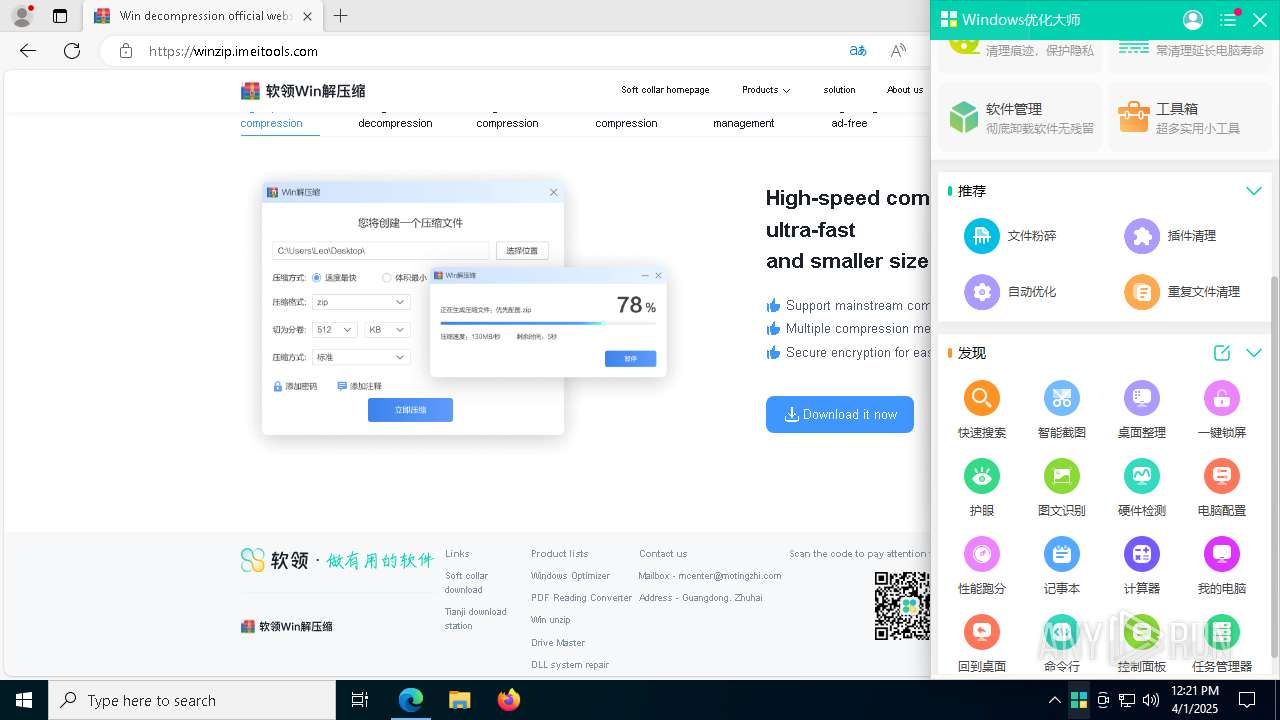This screenshot has width=1280, height=720.
Task: Click the browser address bar URL
Action: (234, 51)
